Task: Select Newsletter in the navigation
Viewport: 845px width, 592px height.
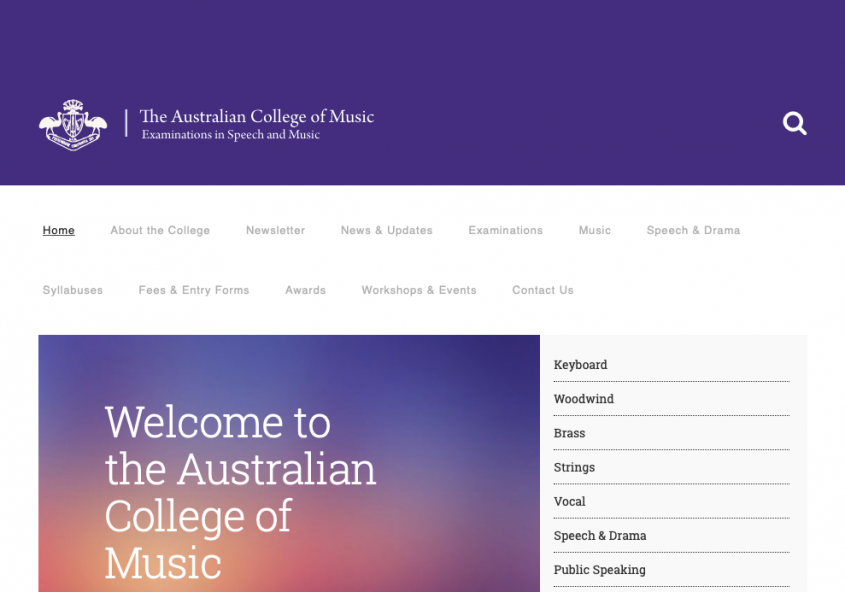Action: coord(275,230)
